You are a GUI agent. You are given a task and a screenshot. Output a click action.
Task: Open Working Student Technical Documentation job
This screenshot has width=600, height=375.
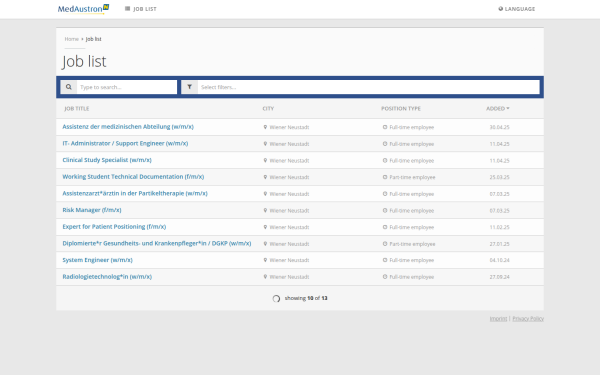point(133,177)
